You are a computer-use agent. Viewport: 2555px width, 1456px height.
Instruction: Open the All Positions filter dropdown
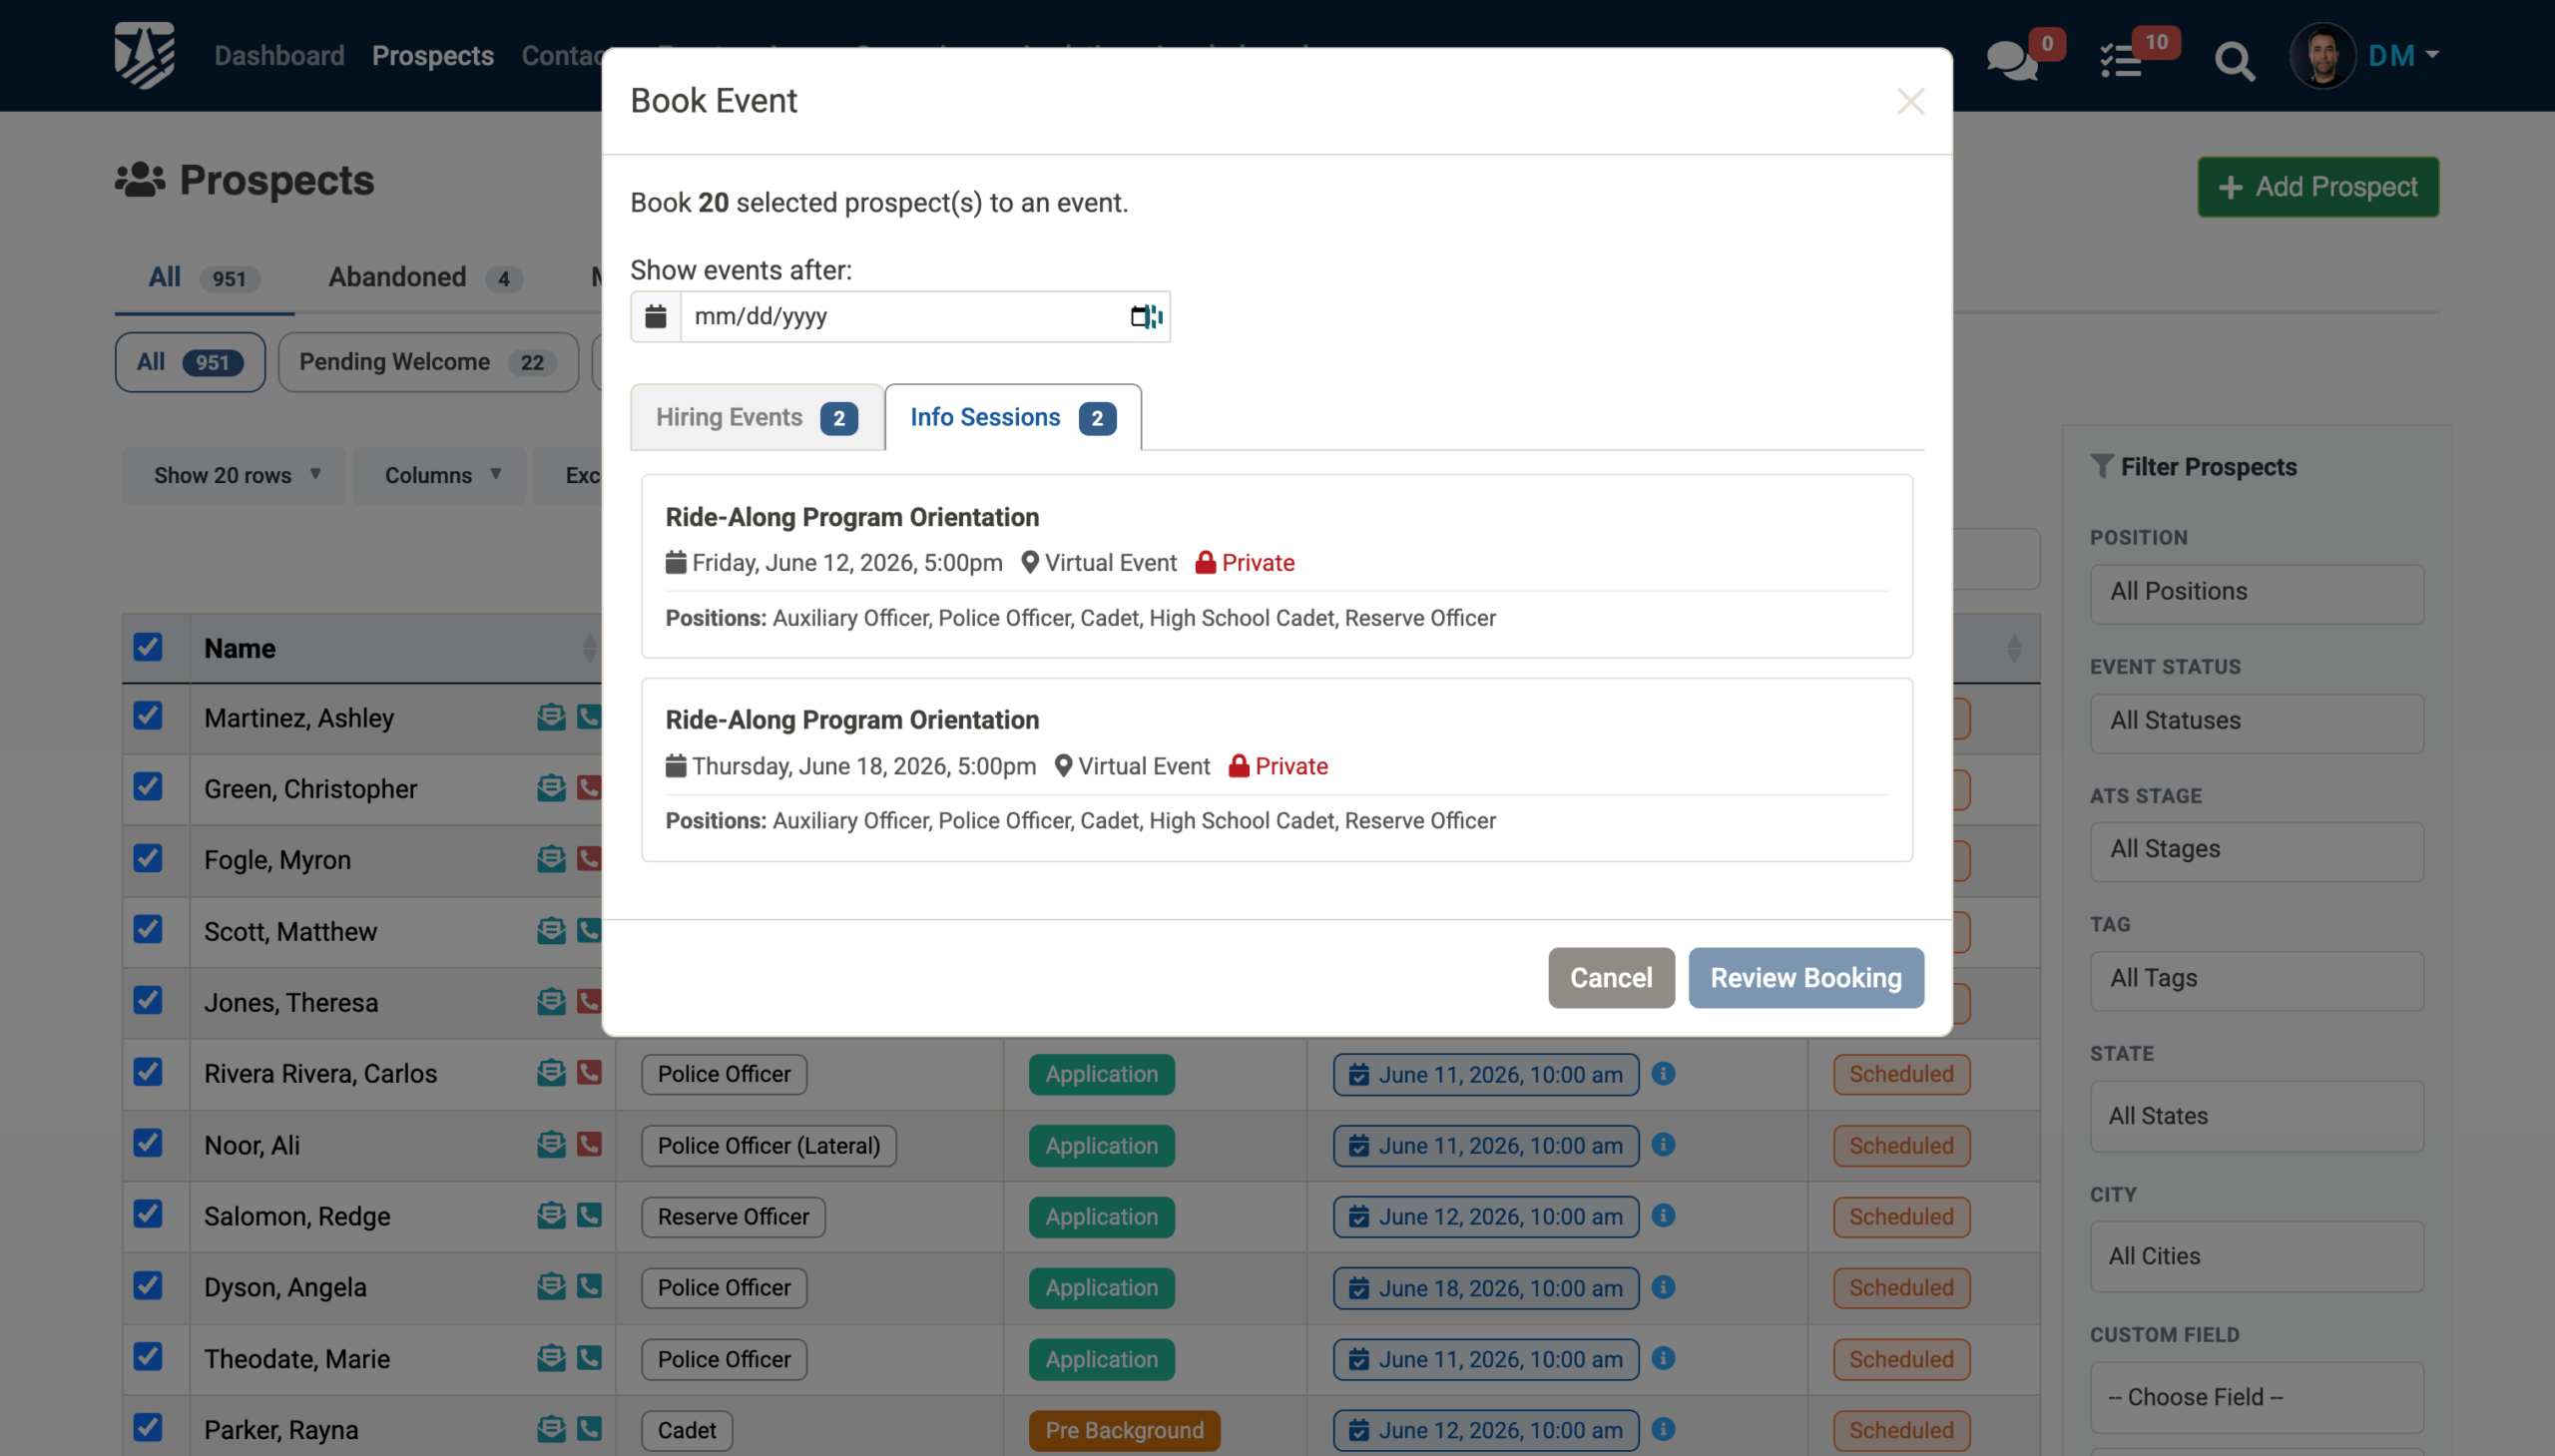point(2256,593)
